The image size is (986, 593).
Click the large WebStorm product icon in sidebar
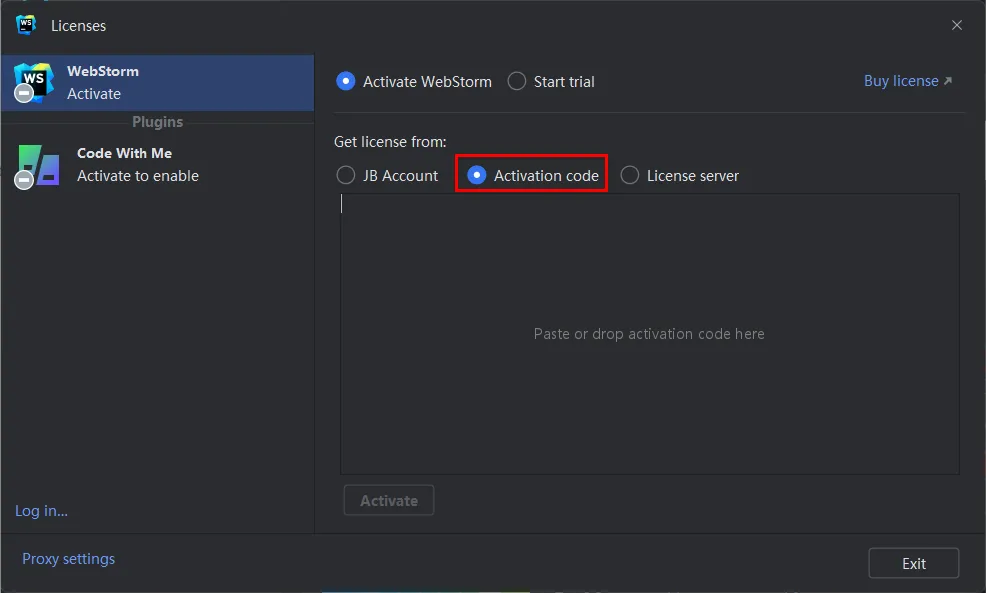point(33,81)
